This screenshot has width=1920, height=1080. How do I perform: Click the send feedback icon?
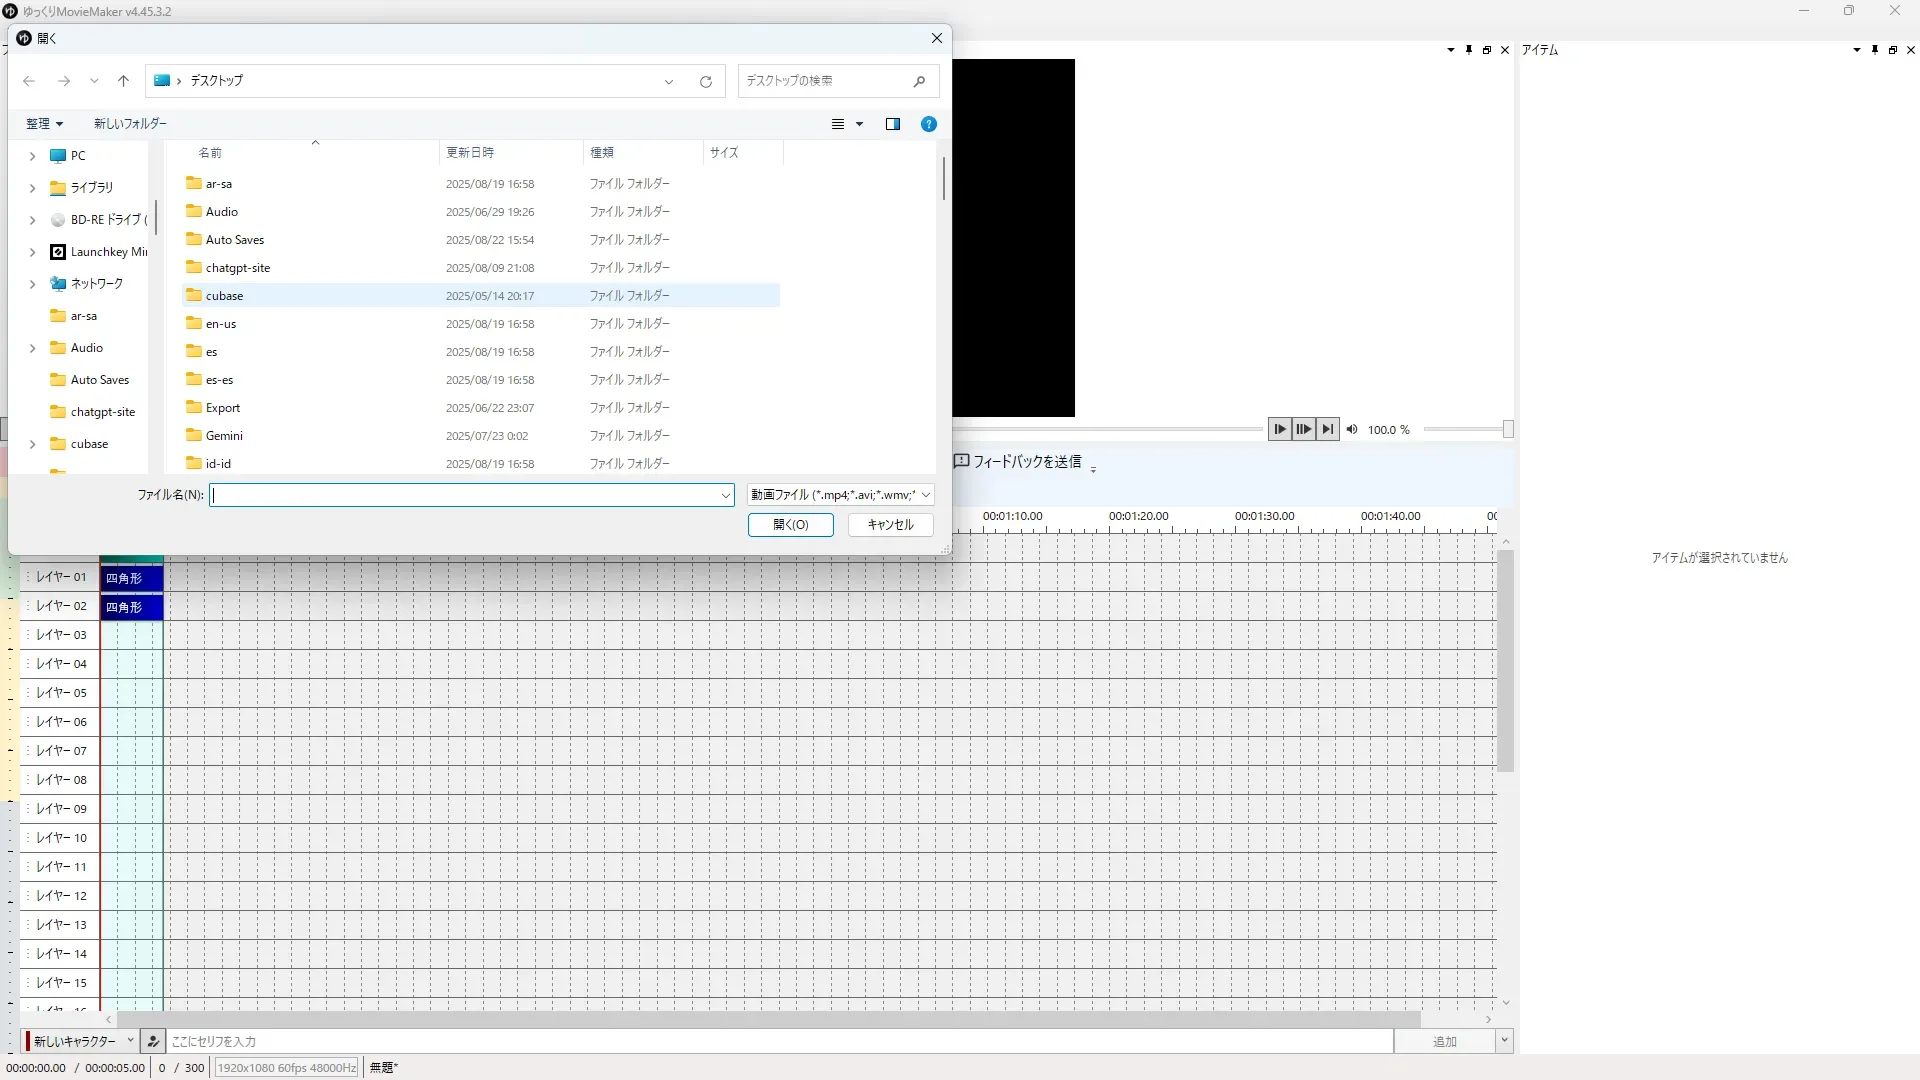961,461
